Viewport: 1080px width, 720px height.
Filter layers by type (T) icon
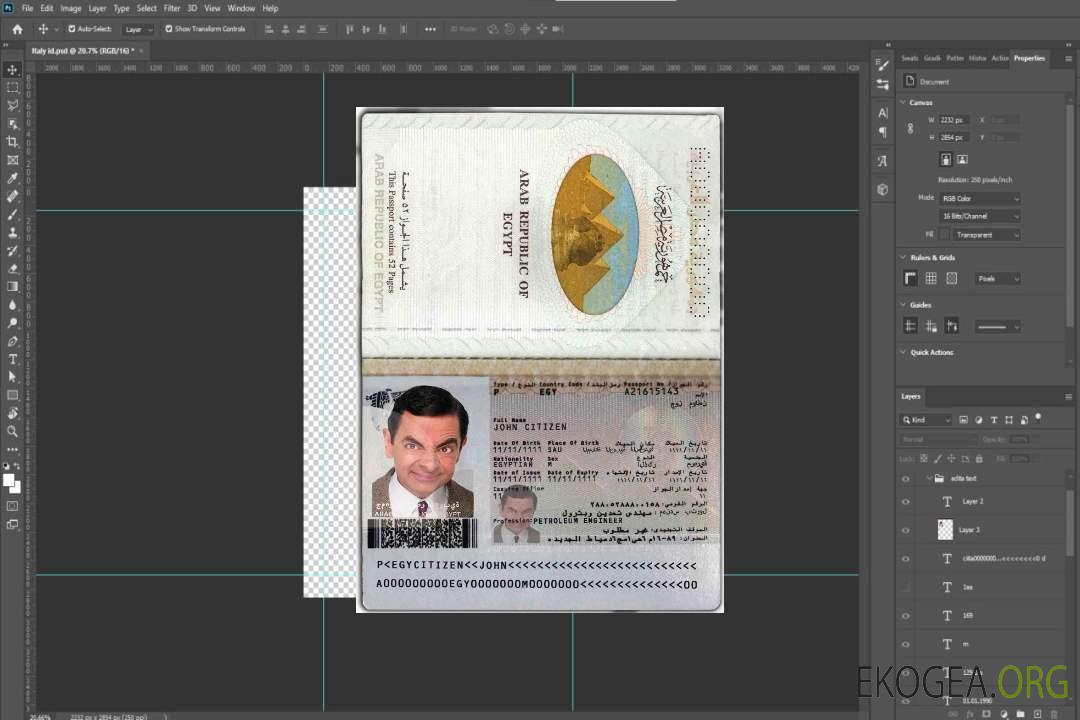(x=994, y=420)
